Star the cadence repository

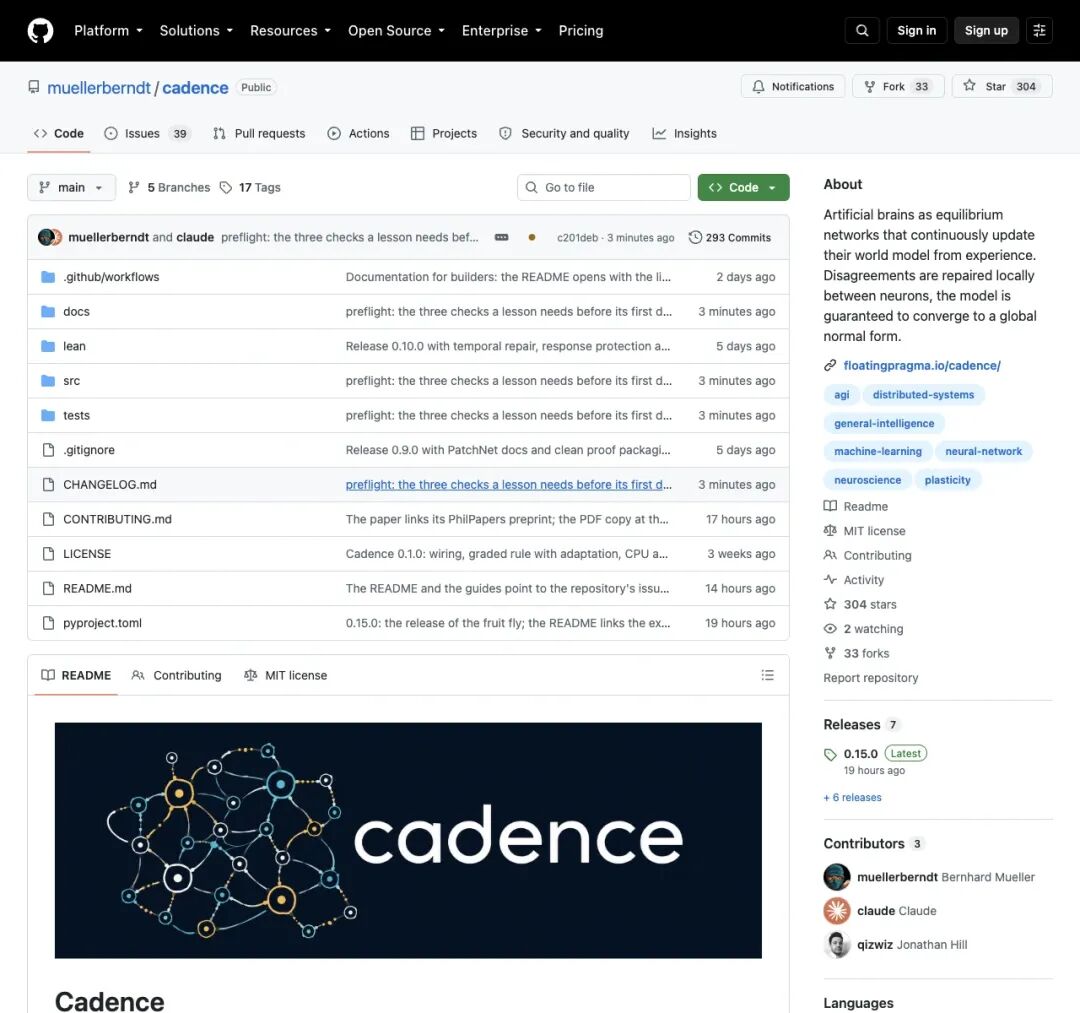[1001, 86]
